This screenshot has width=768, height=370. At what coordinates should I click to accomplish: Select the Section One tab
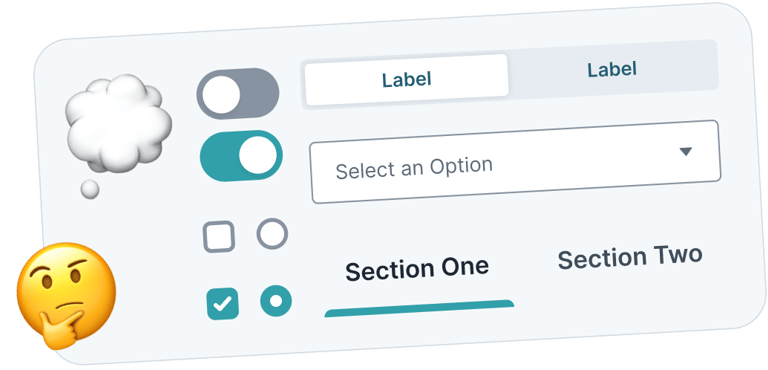[417, 269]
